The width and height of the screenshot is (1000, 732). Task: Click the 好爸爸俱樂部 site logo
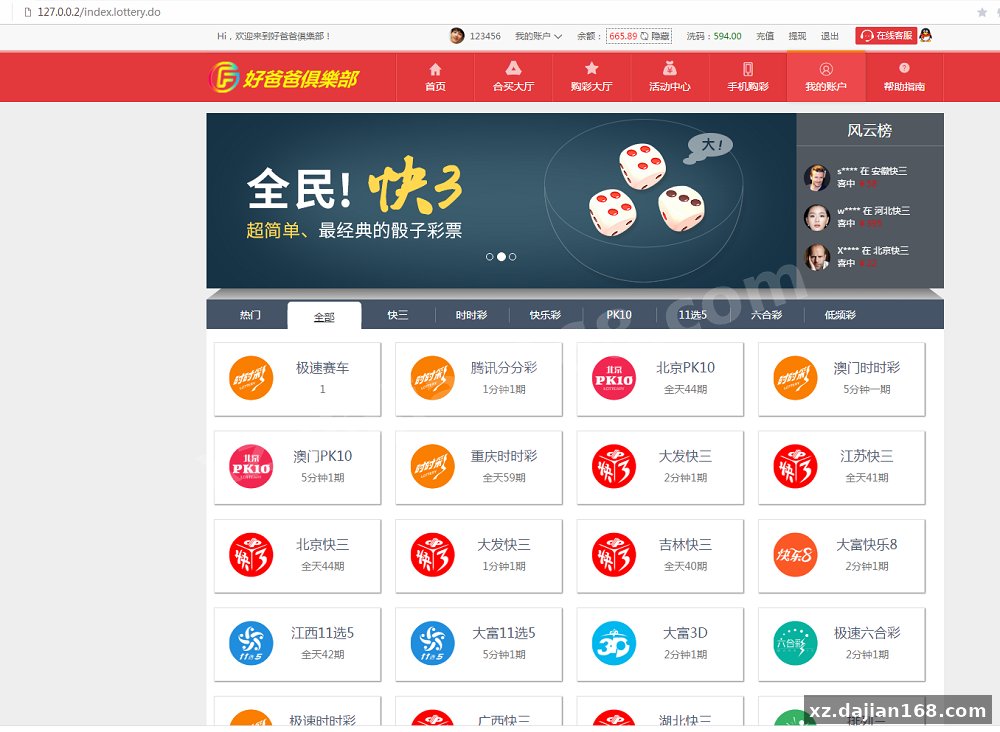[284, 78]
